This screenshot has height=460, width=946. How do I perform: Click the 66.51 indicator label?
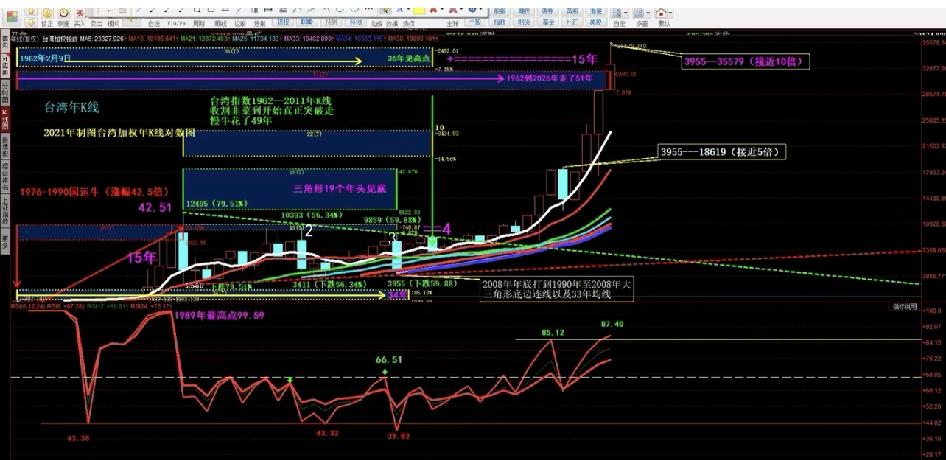click(389, 360)
